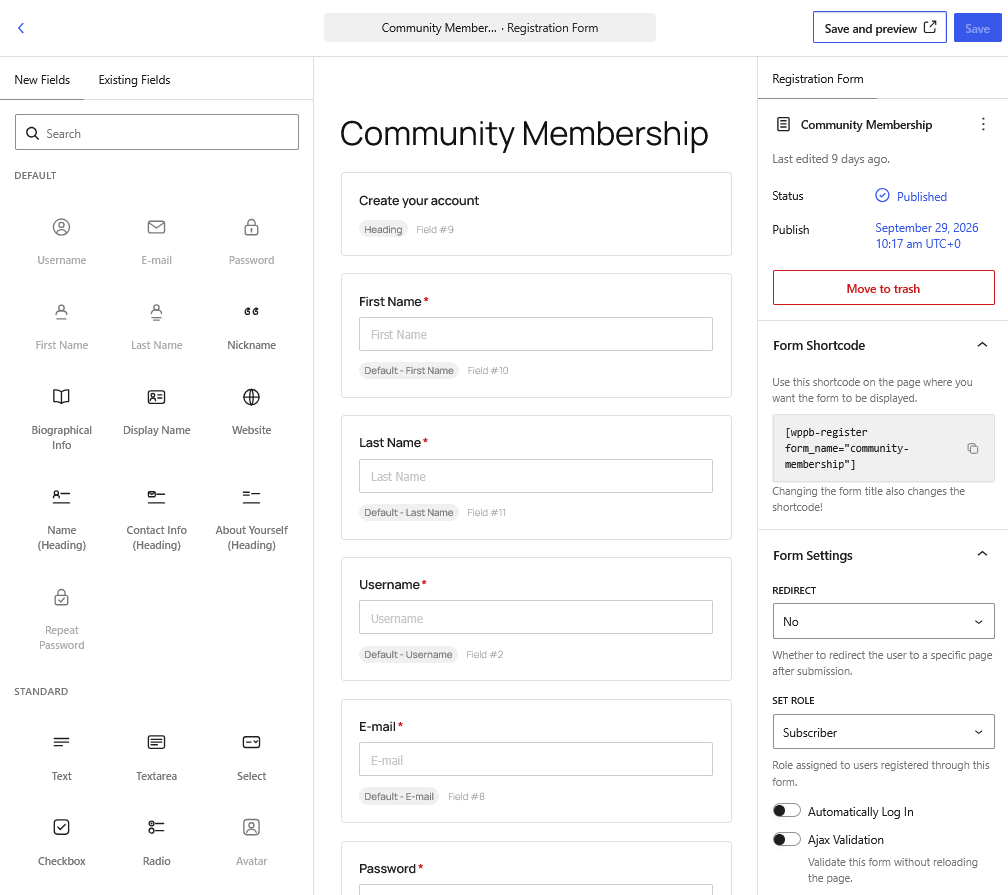Add the Display Name card icon
Screen dimensions: 1008x895
tap(156, 397)
